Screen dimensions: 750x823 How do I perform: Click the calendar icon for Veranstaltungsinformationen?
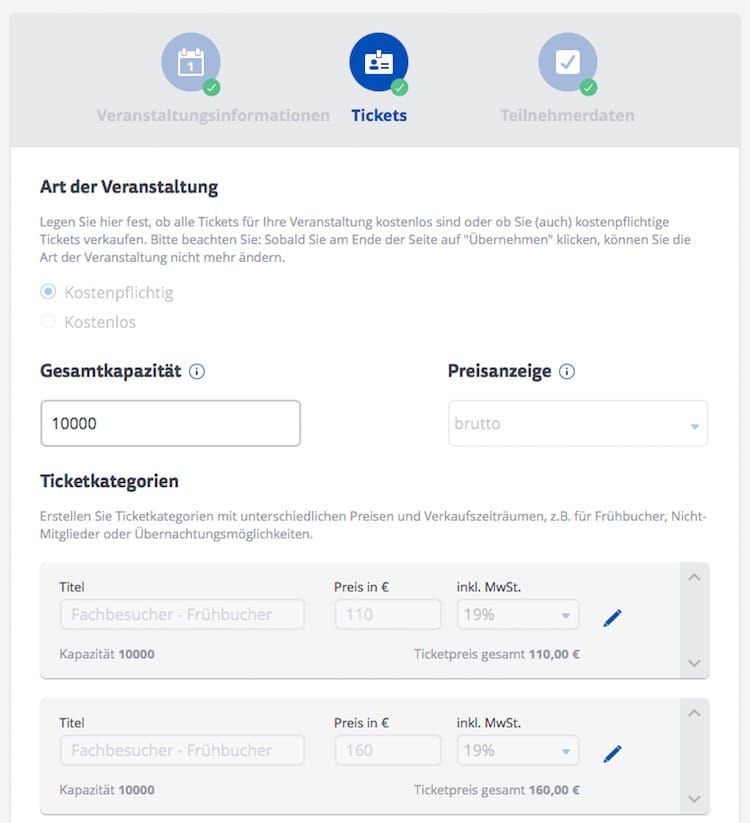[x=190, y=62]
